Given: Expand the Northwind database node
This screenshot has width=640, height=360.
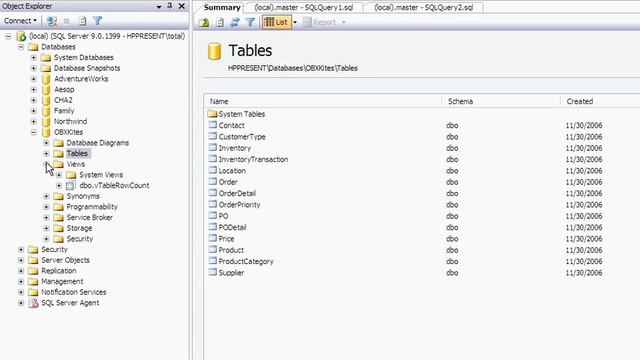Looking at the screenshot, I should pyautogui.click(x=33, y=121).
